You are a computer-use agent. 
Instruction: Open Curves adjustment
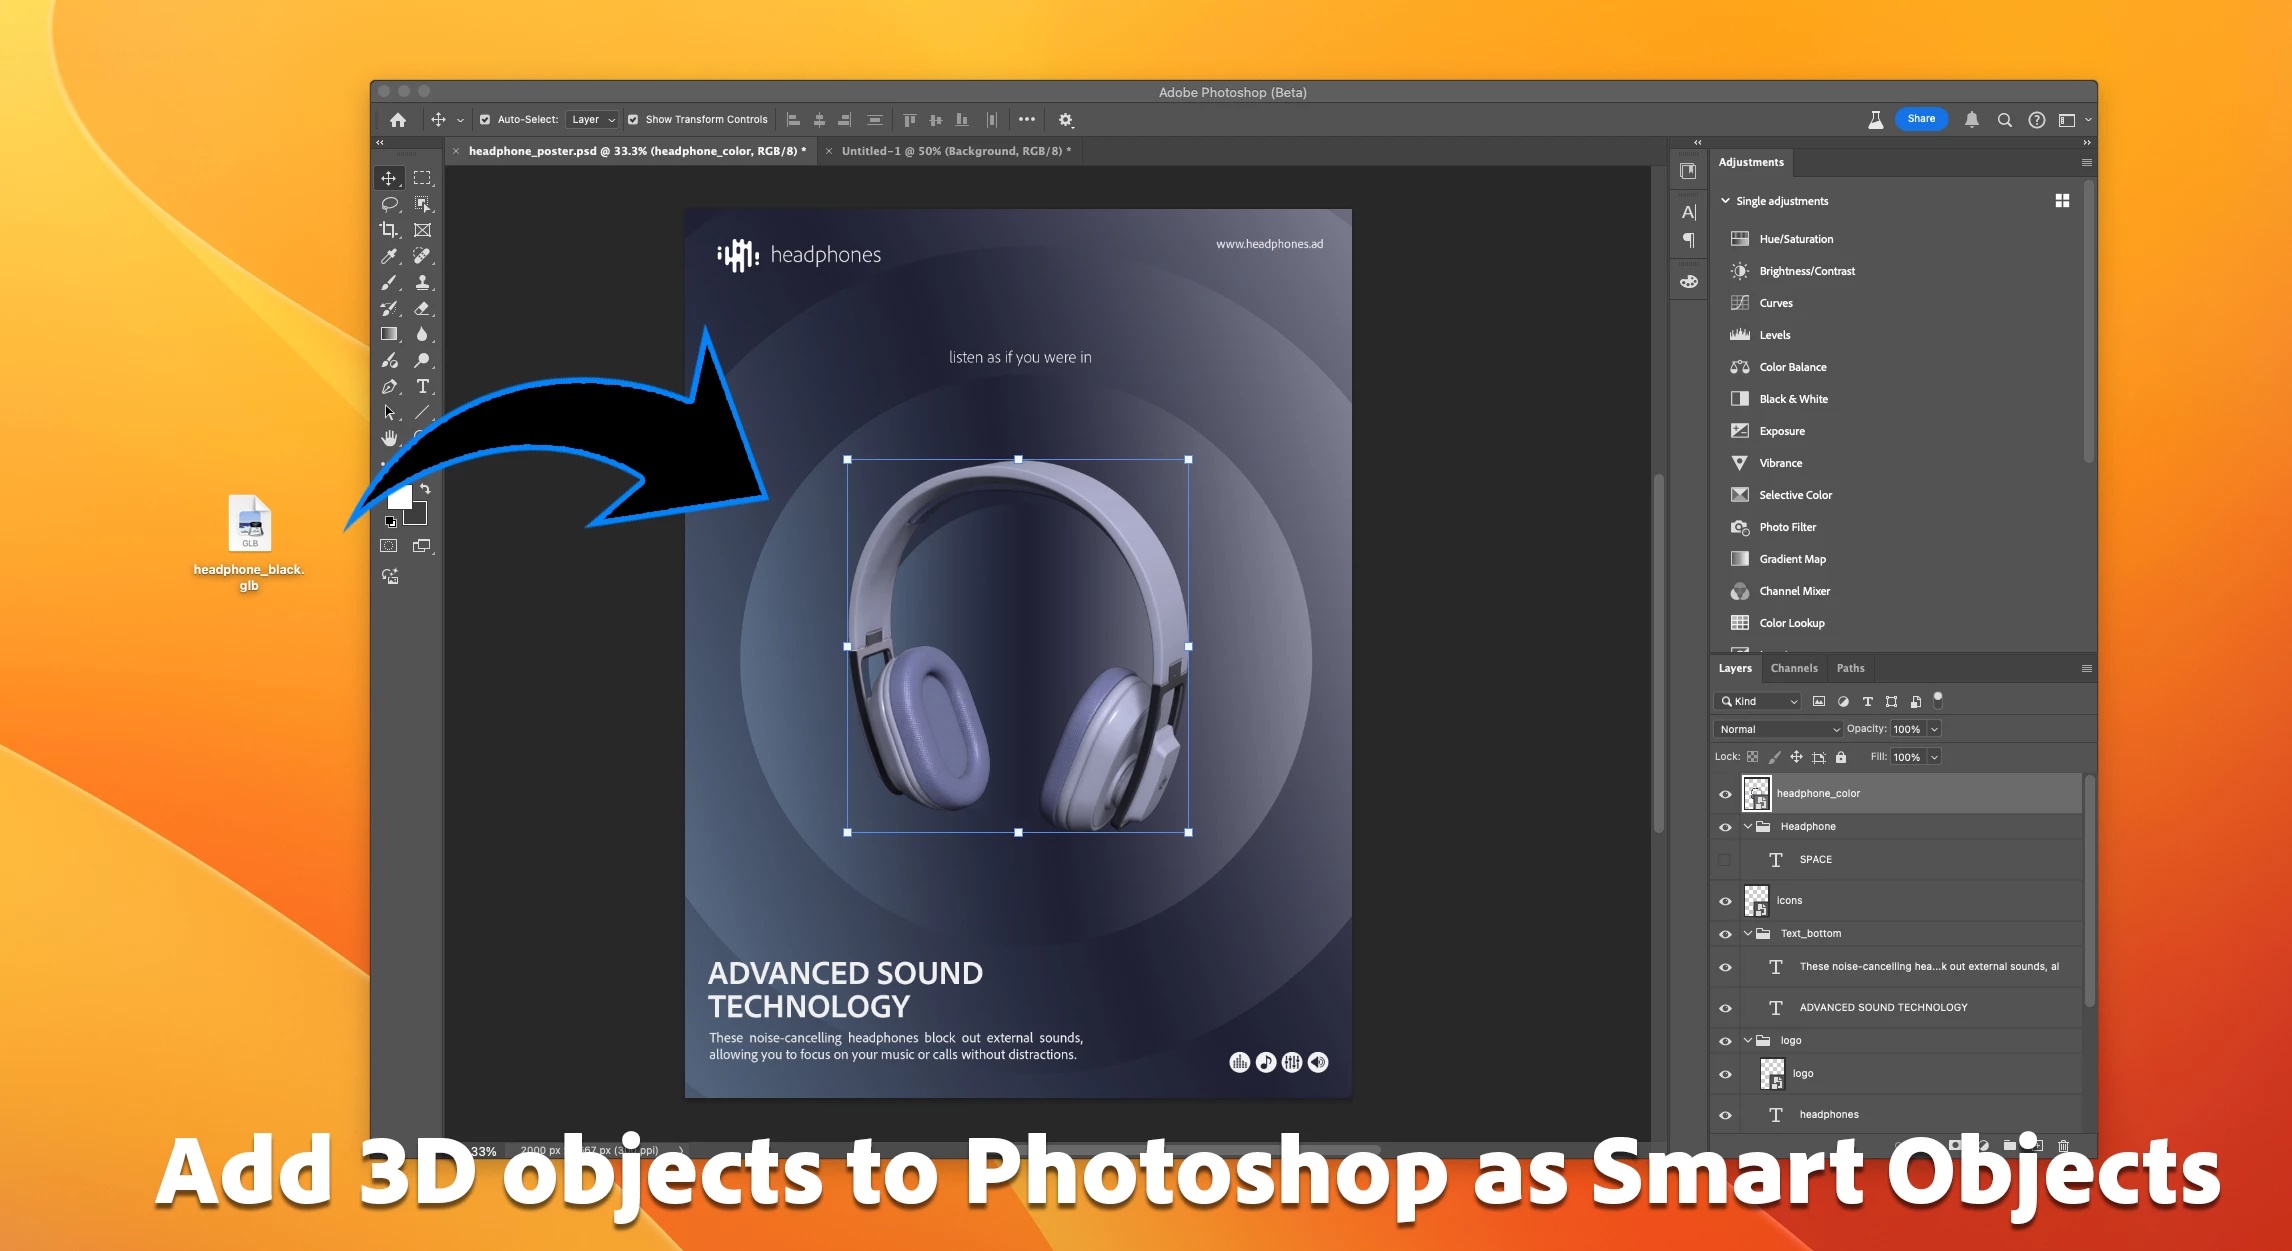click(x=1776, y=303)
